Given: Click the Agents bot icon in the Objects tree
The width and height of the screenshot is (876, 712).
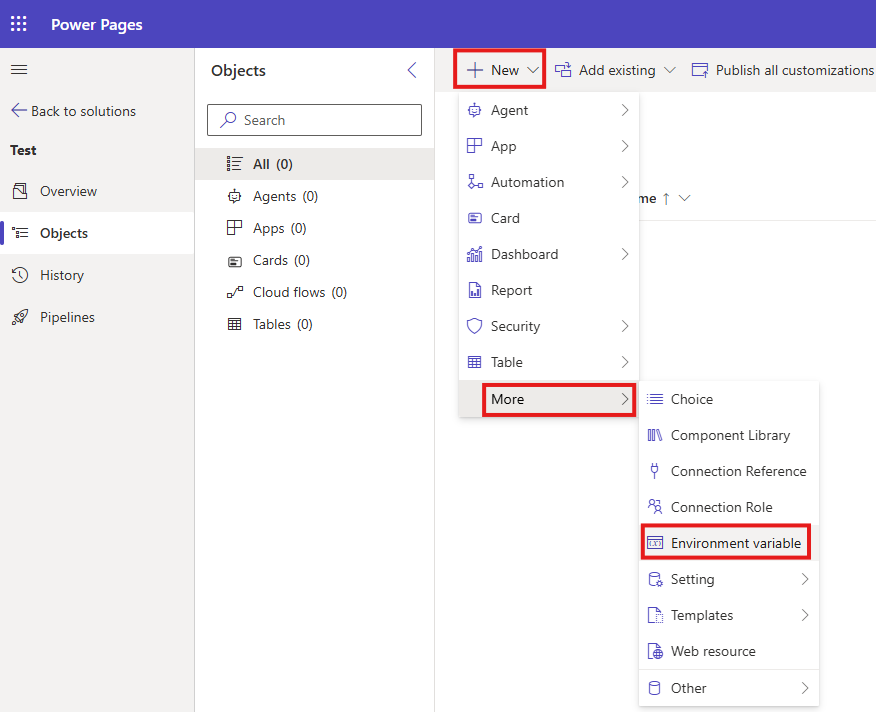Looking at the screenshot, I should tap(234, 196).
